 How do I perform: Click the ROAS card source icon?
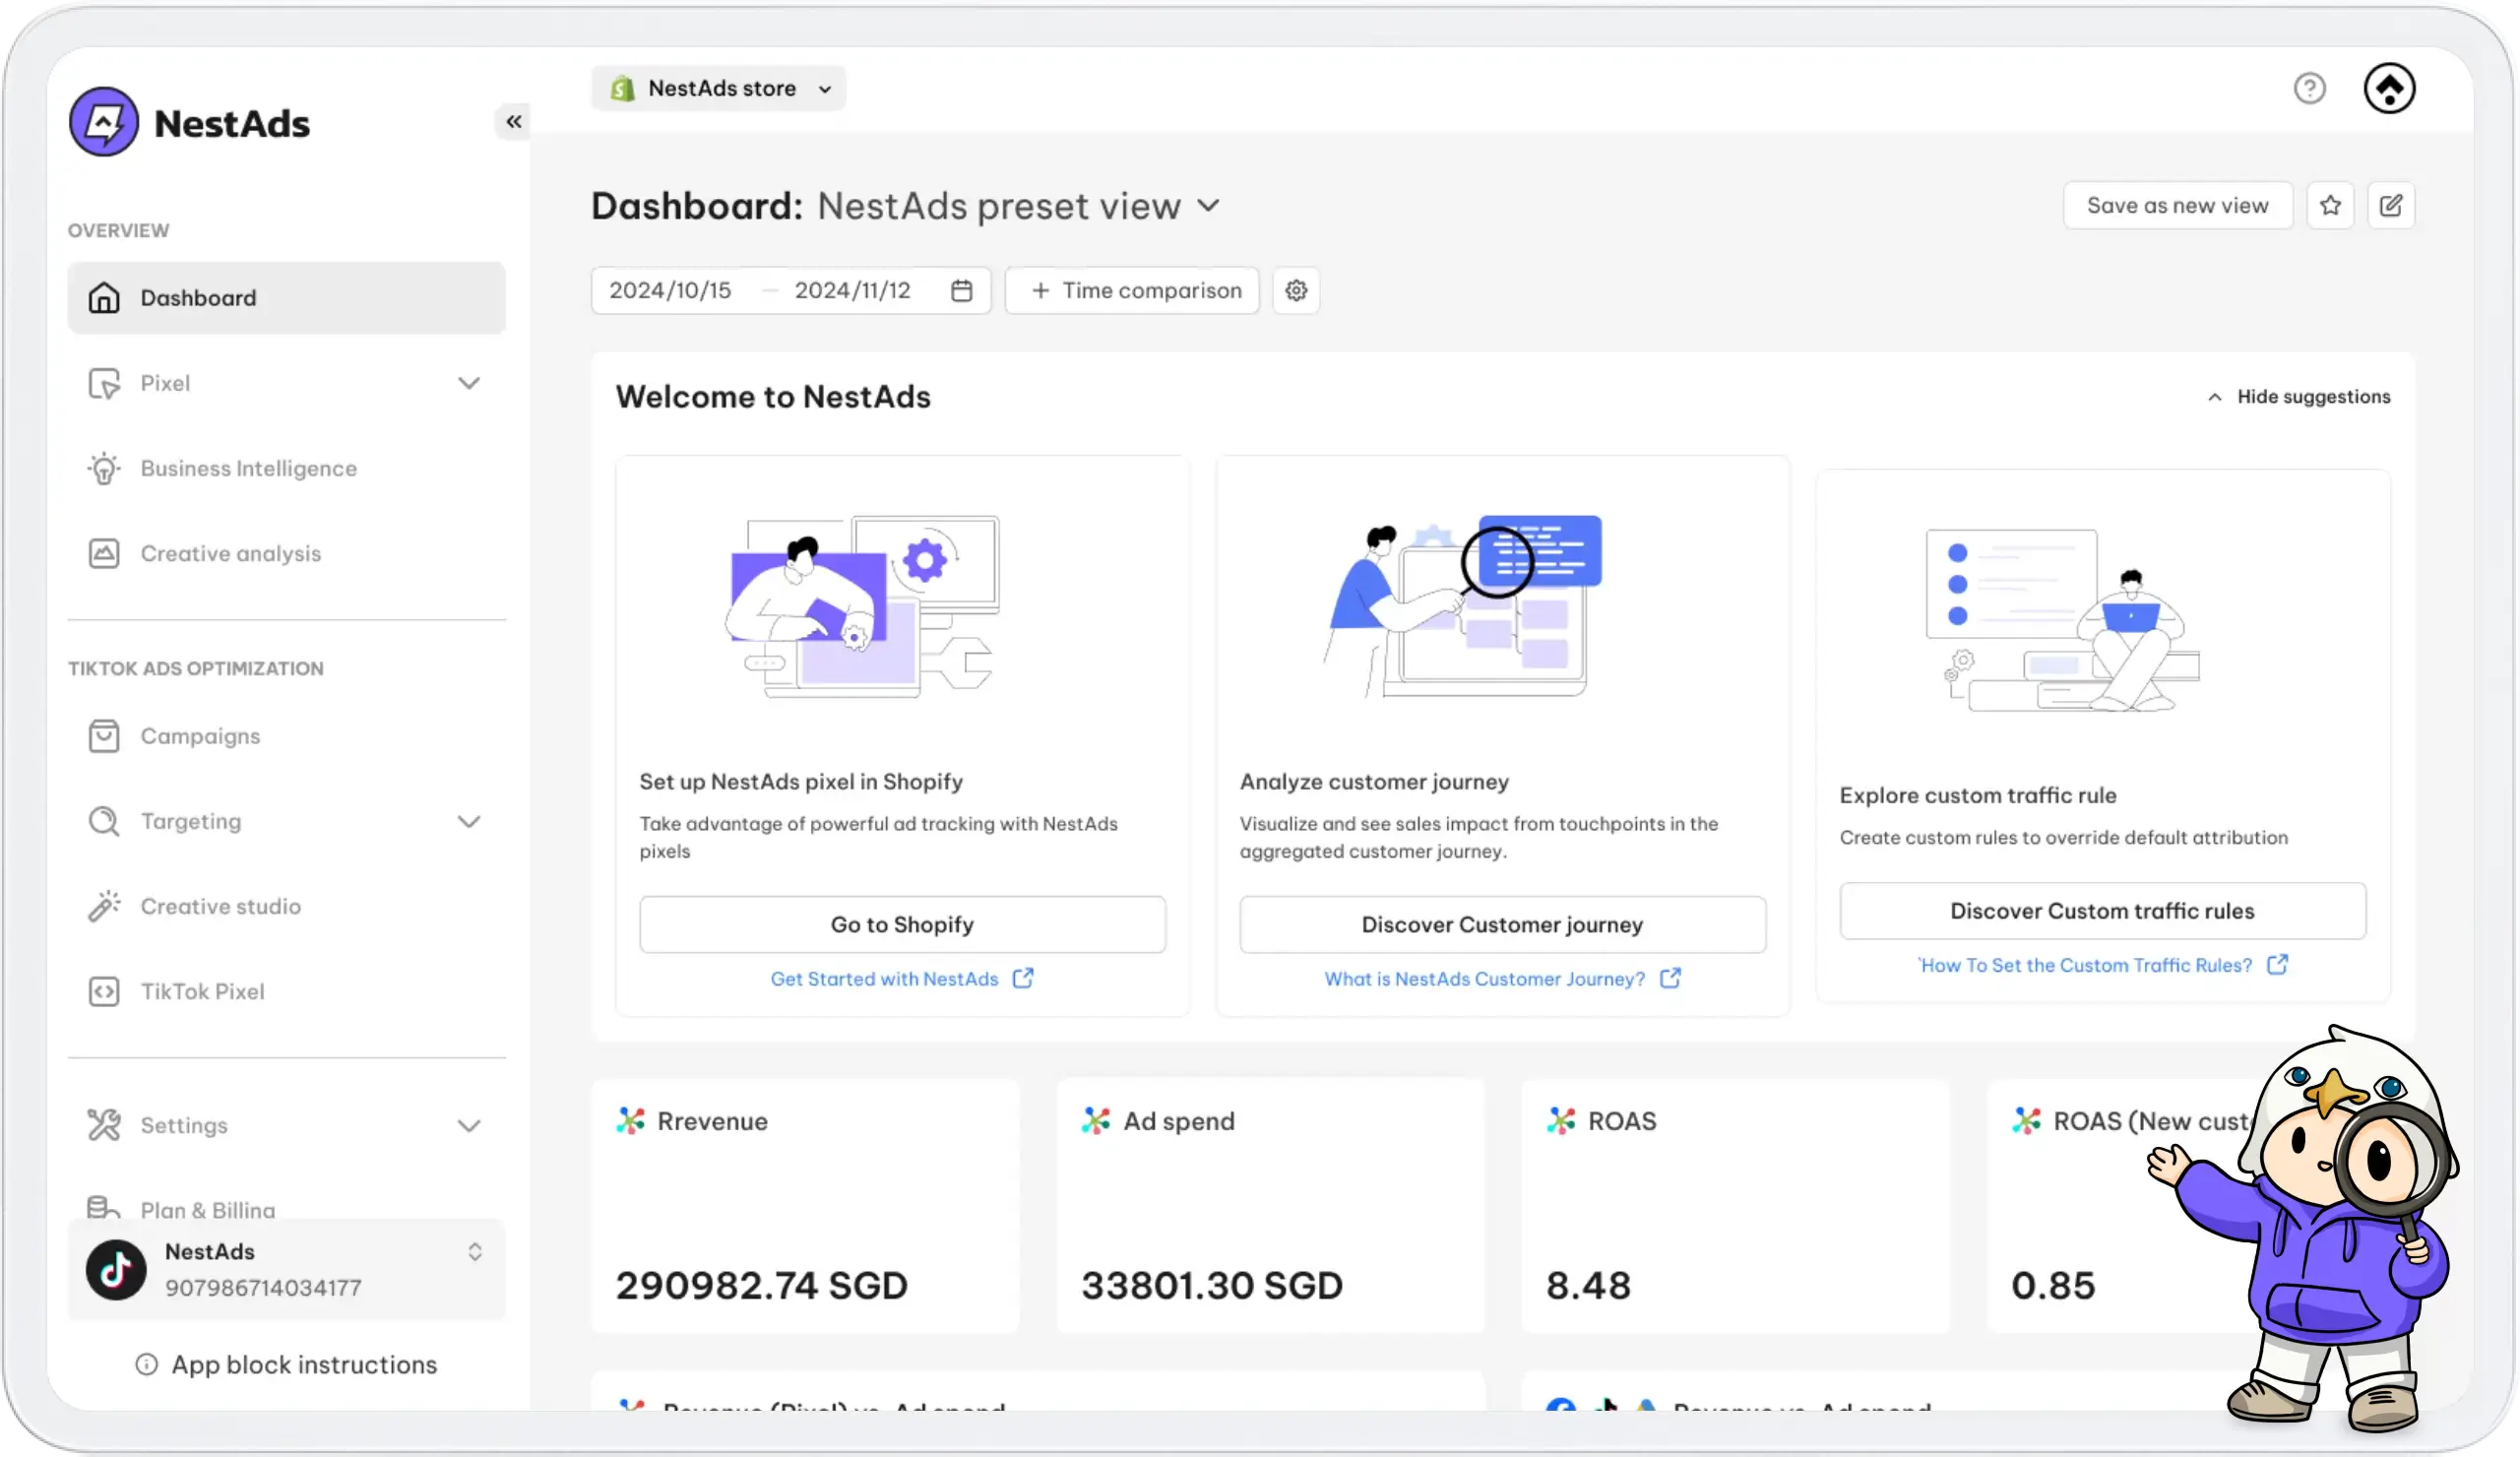pos(1561,1121)
